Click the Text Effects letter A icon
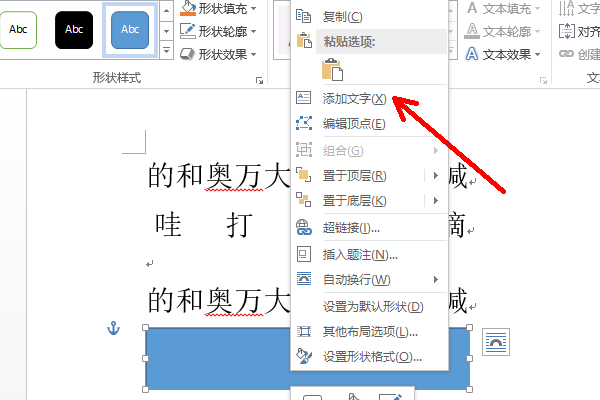 coord(472,54)
